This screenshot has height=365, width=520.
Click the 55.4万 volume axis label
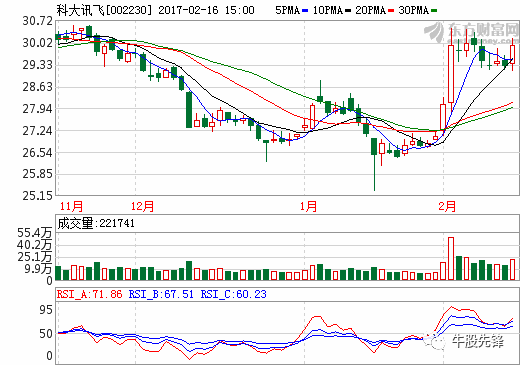(35, 233)
